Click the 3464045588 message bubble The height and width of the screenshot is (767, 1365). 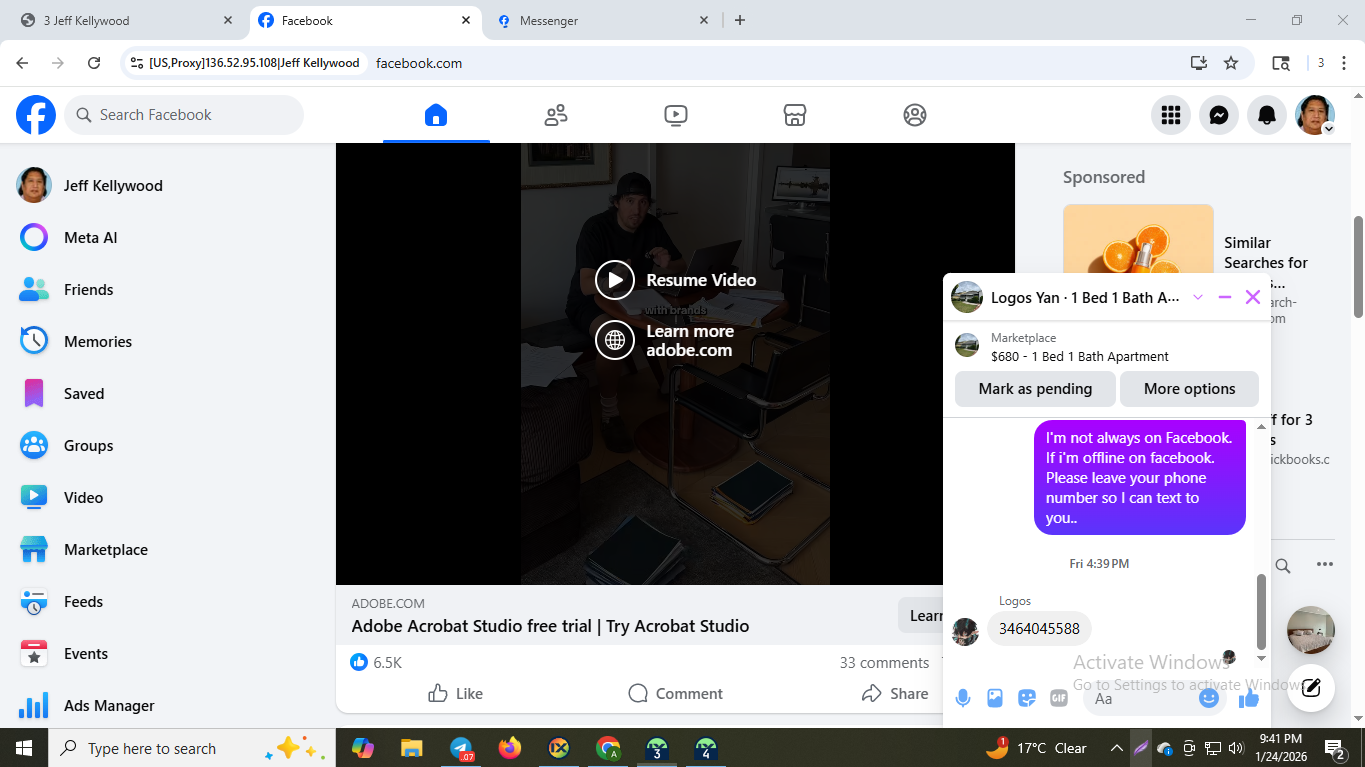click(x=1039, y=629)
